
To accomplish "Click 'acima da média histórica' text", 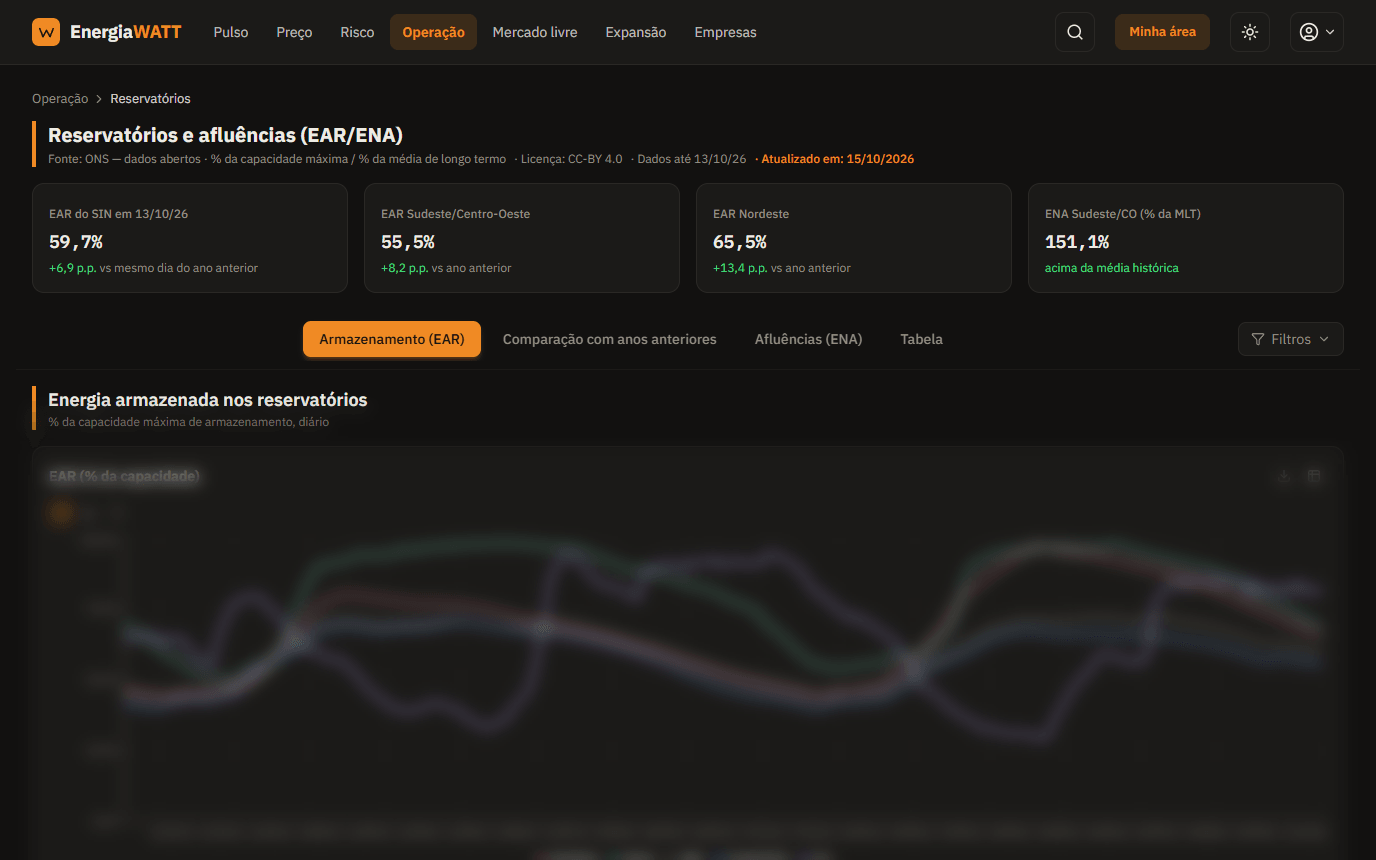I will [1112, 268].
